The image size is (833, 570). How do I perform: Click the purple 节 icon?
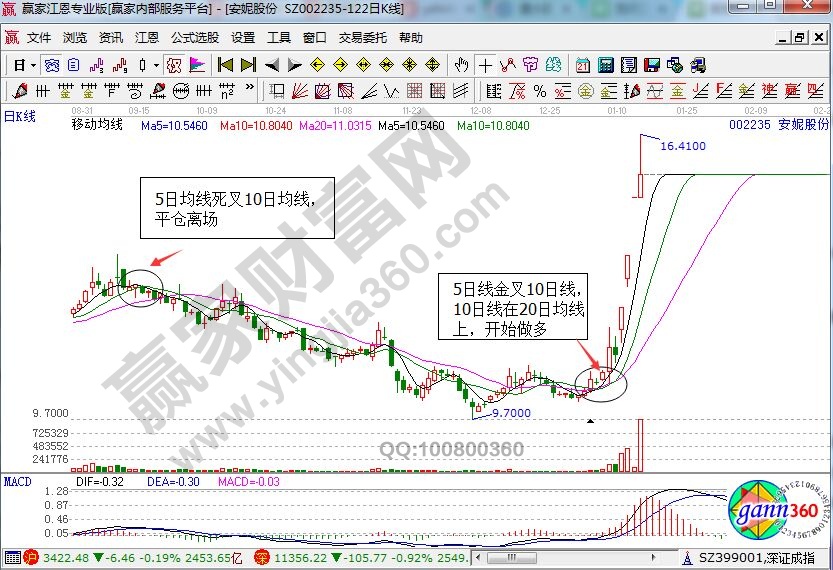[x=530, y=65]
